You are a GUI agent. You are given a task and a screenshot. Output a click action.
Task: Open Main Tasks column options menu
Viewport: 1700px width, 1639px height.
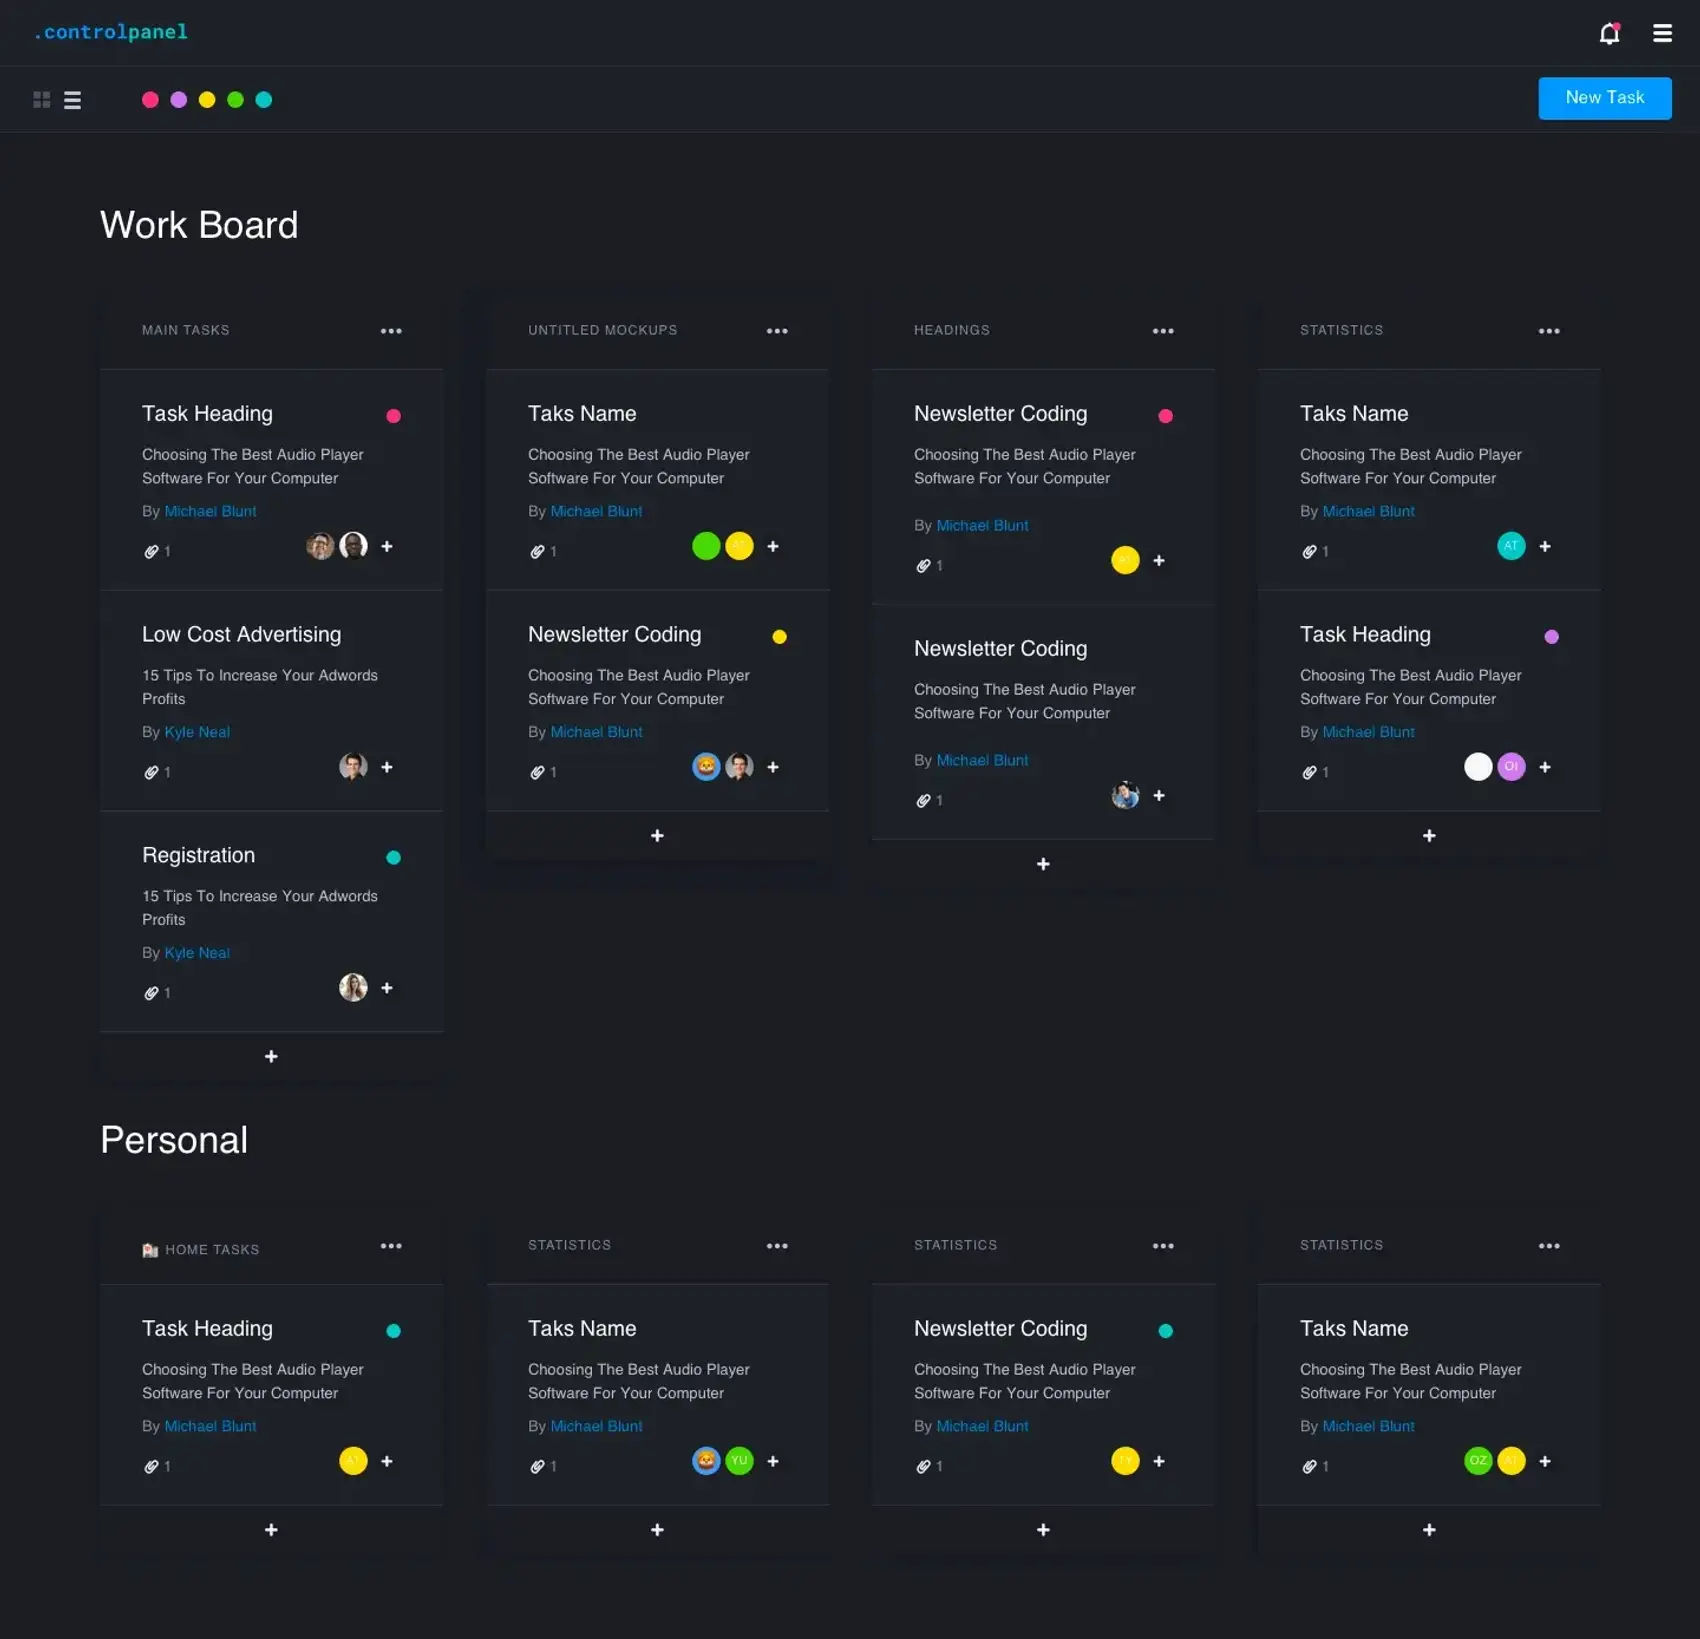click(391, 331)
